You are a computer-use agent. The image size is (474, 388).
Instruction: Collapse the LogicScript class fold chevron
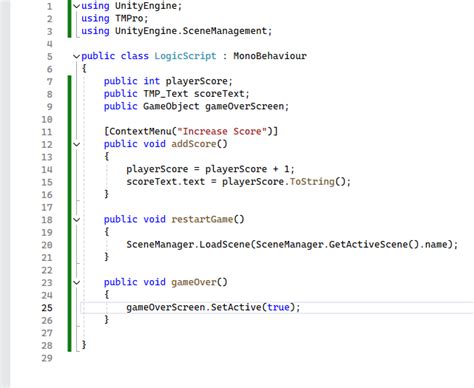tap(77, 56)
